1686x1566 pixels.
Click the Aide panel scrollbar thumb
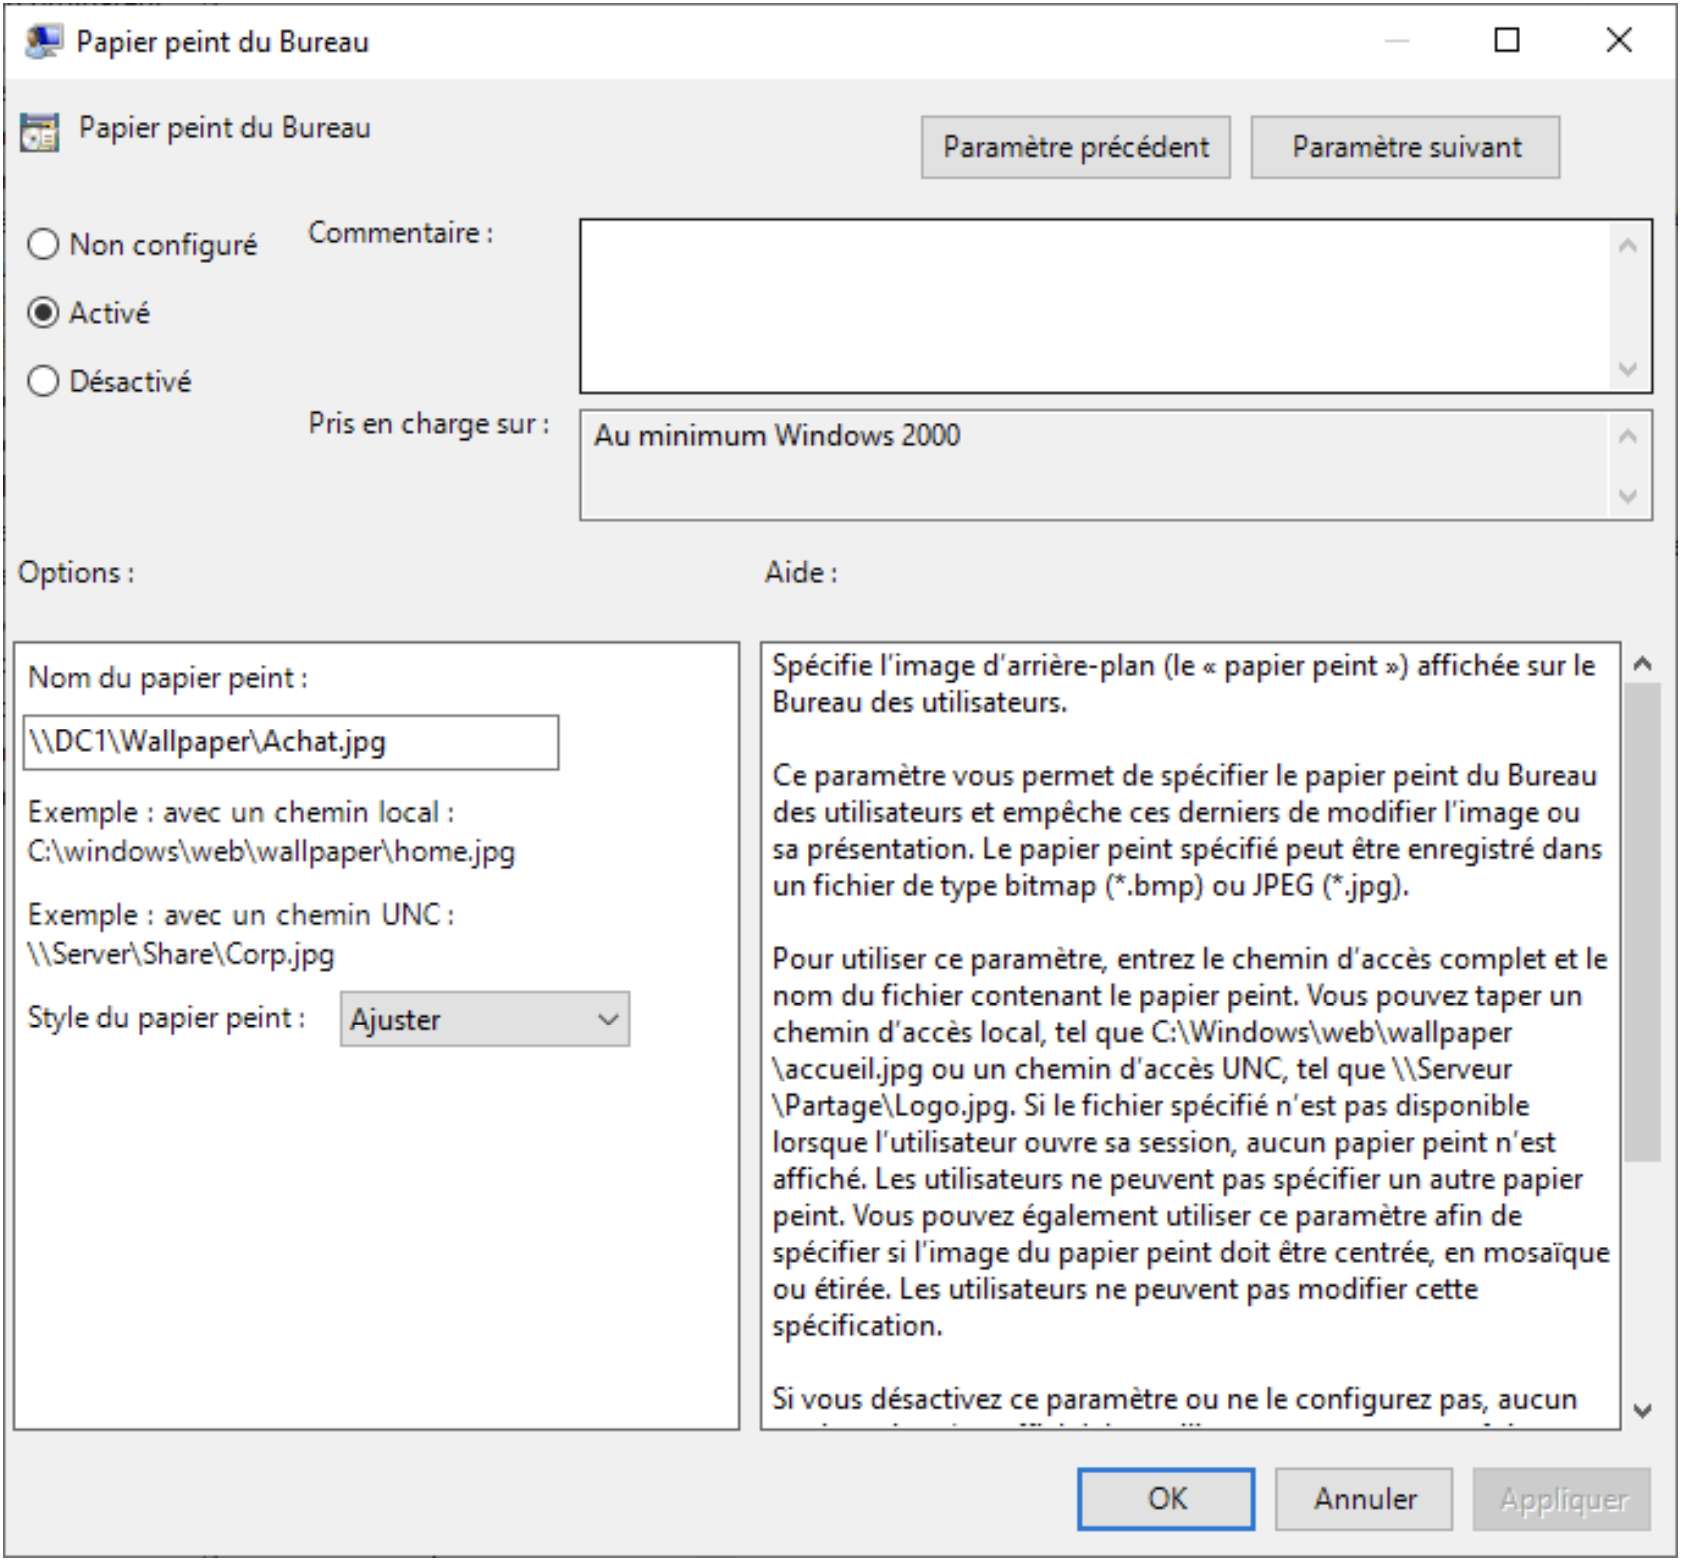[1642, 922]
